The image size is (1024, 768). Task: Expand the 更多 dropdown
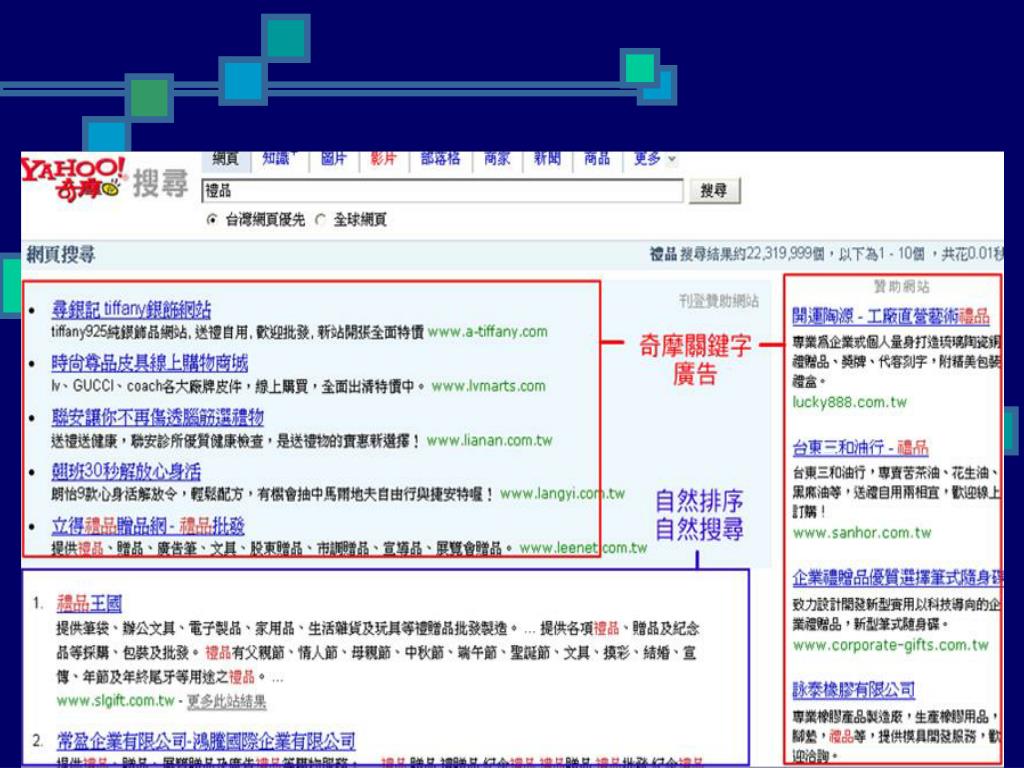[654, 159]
